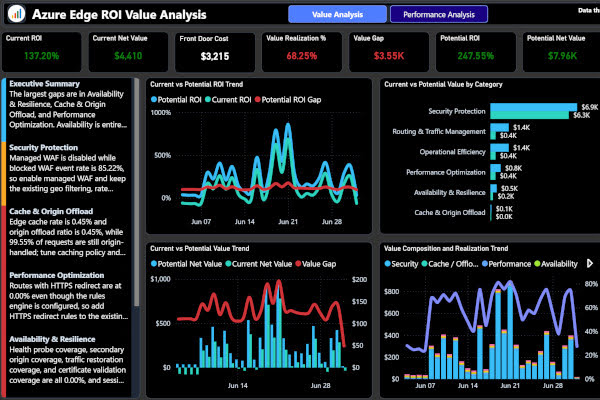The width and height of the screenshot is (600, 400).
Task: Select the Value Gap $3.55K card
Action: pyautogui.click(x=389, y=52)
